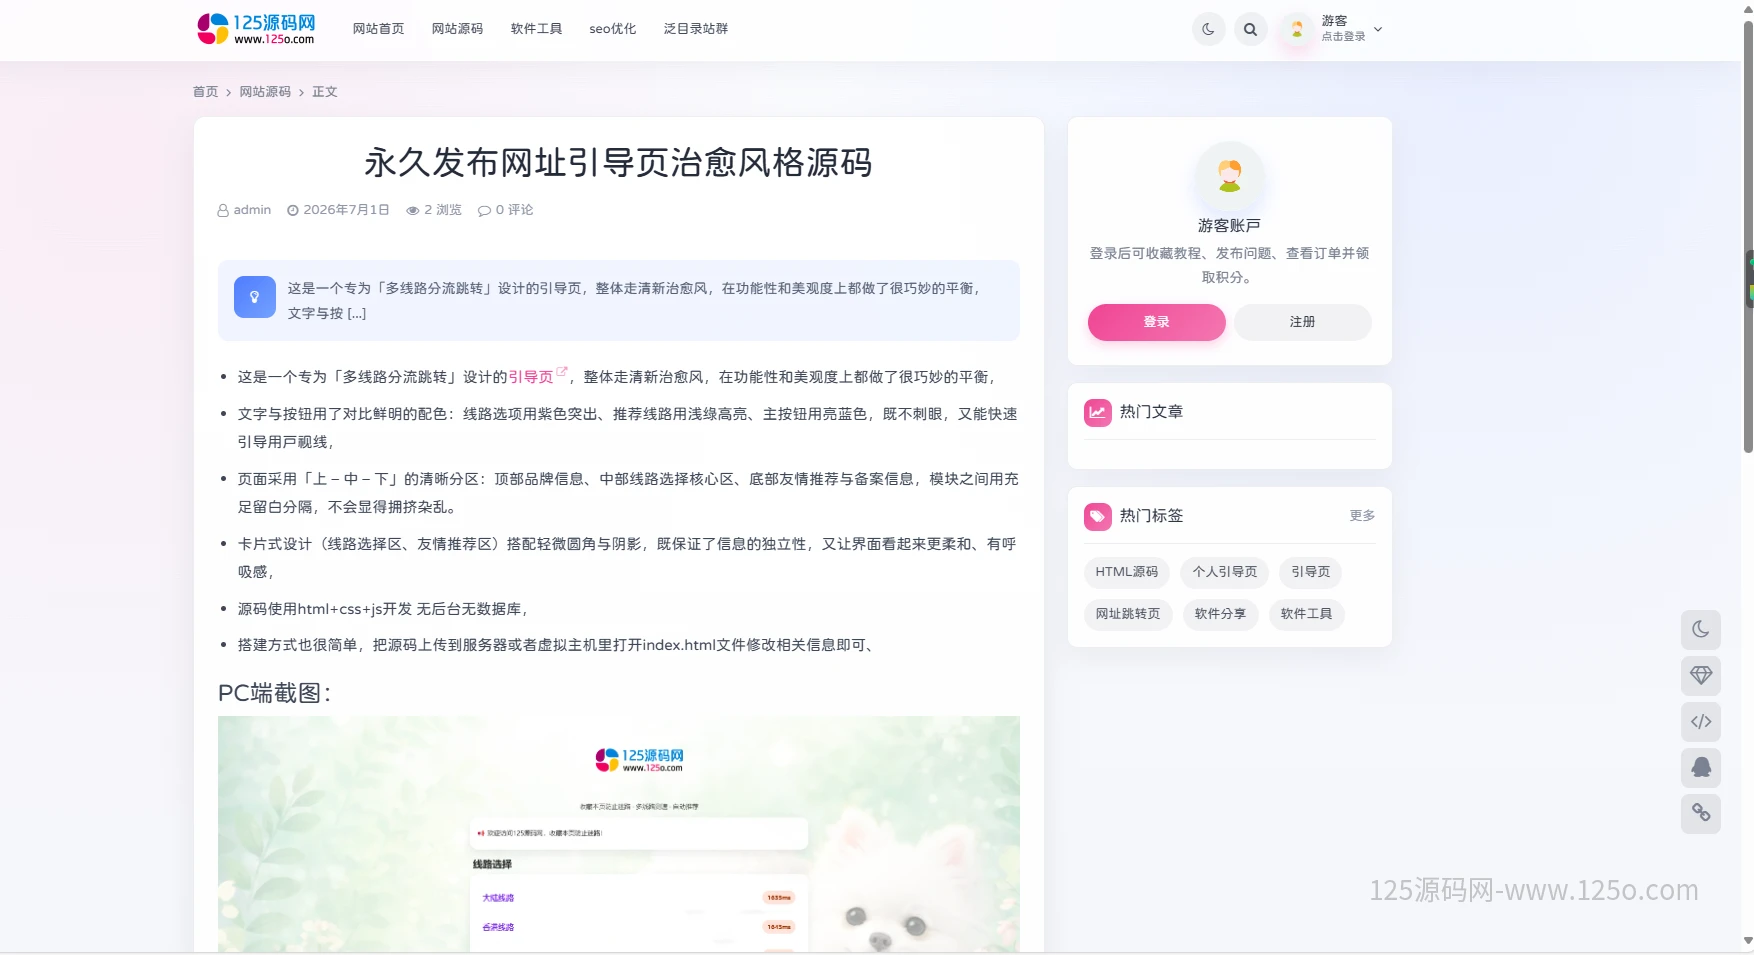1754x955 pixels.
Task: Select the 软件分享 tag
Action: point(1220,614)
